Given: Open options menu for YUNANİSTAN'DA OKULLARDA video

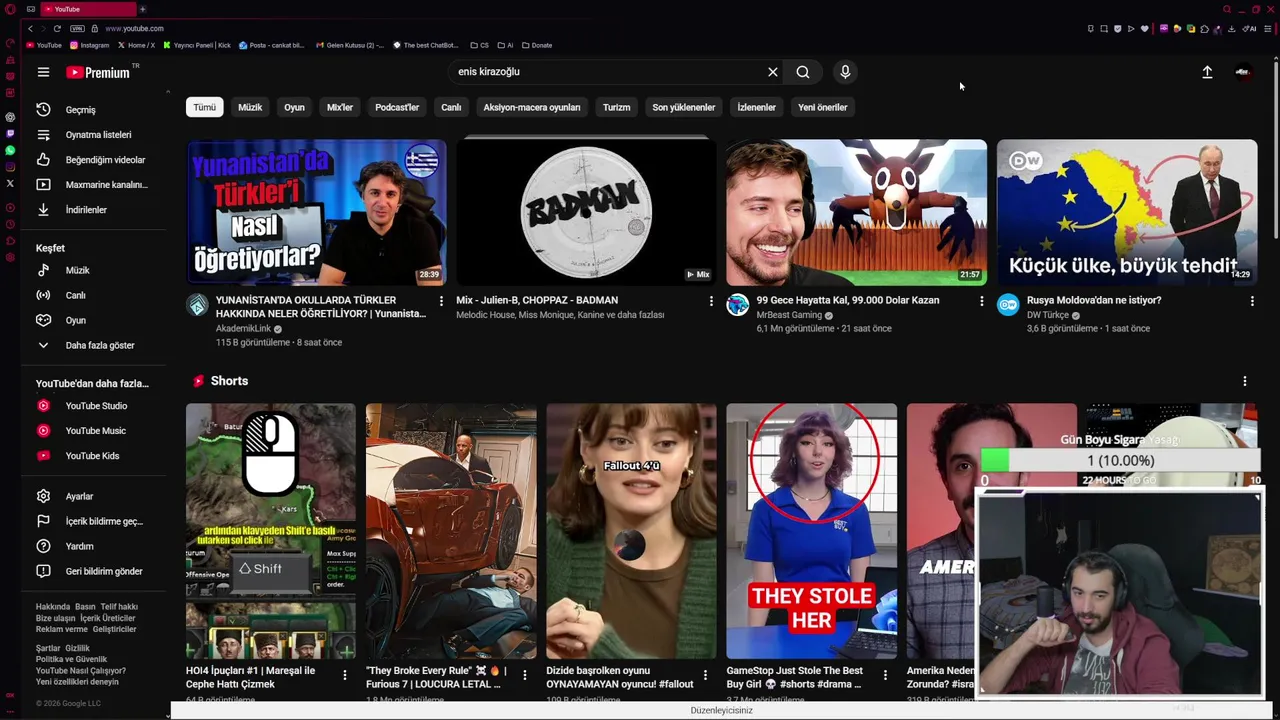Looking at the screenshot, I should click(x=441, y=301).
